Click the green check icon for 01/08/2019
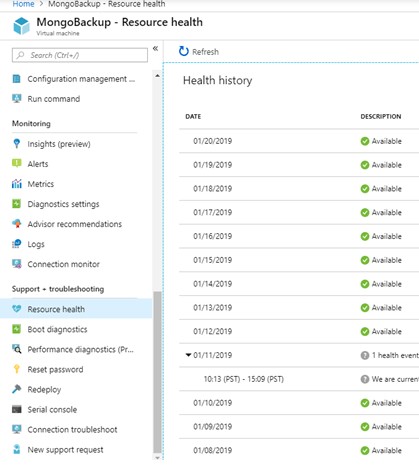 click(365, 451)
